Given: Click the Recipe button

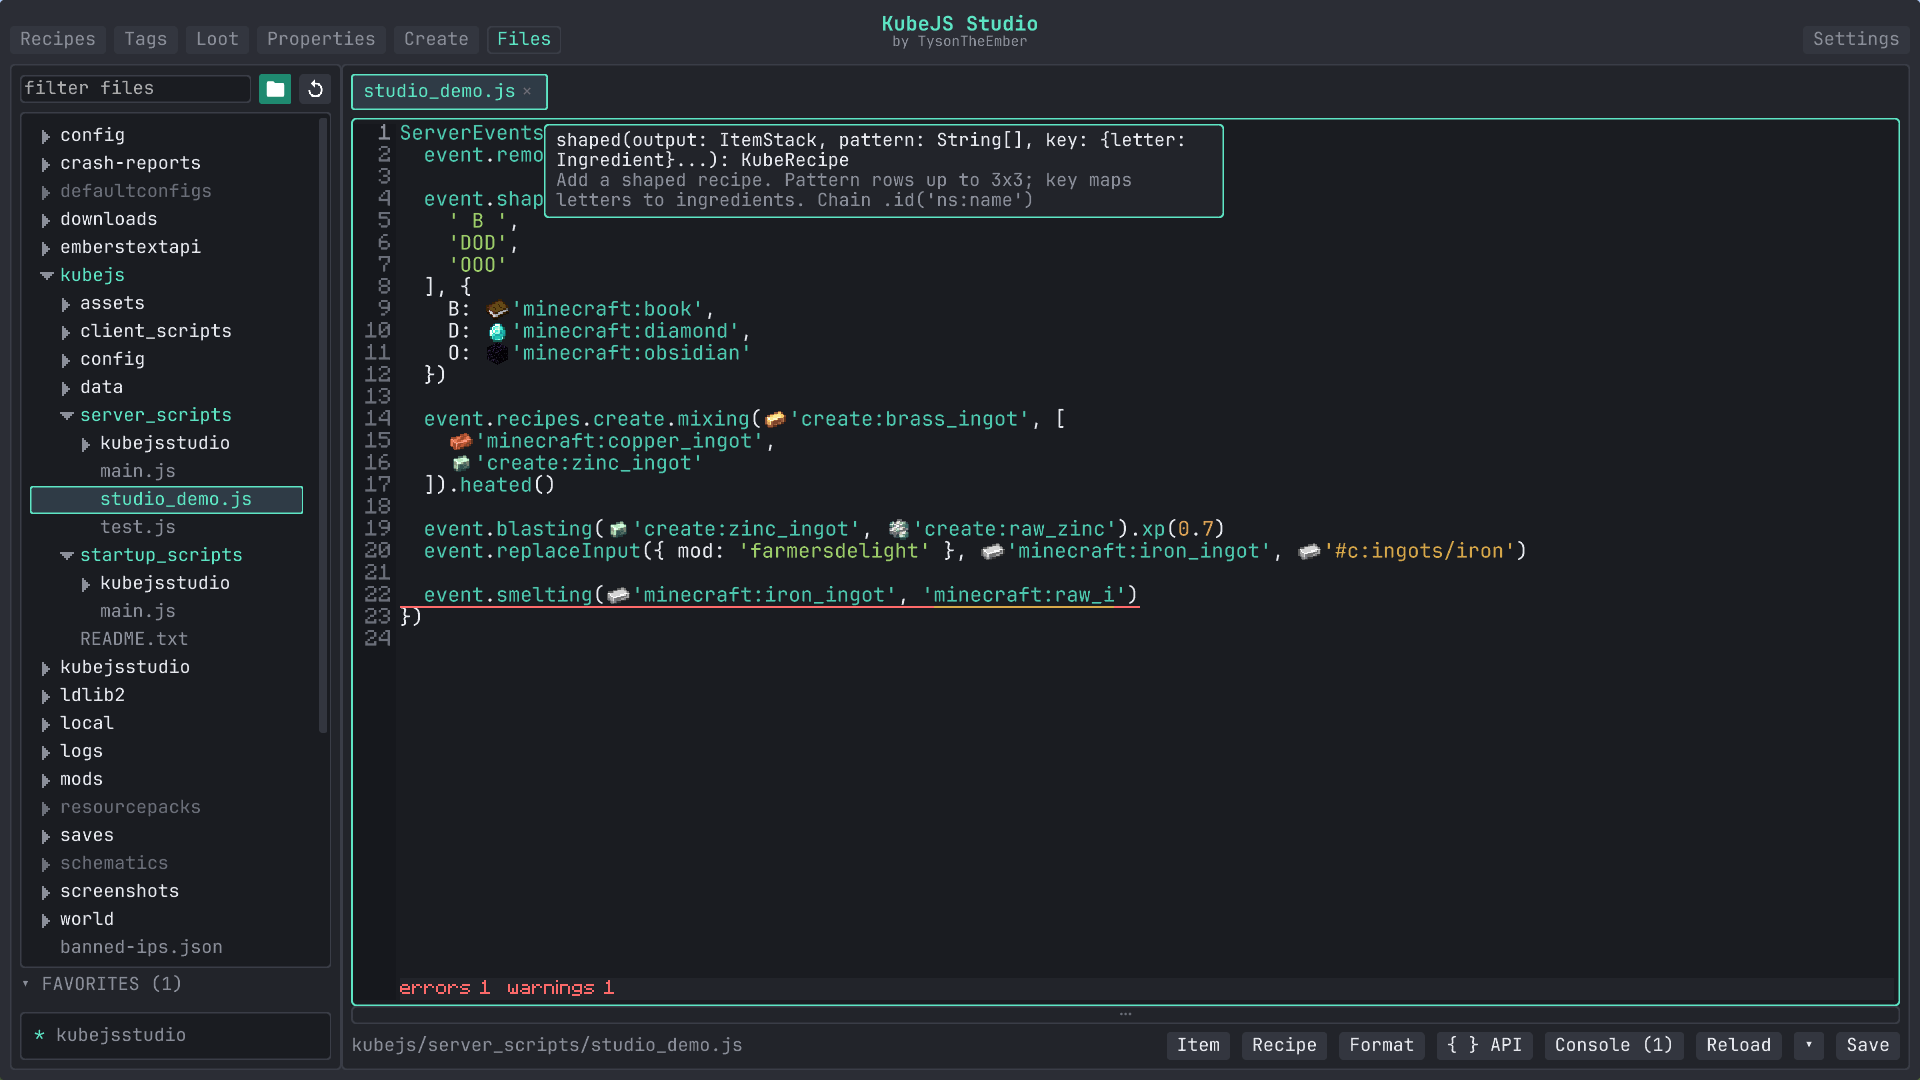Looking at the screenshot, I should click(x=1284, y=1045).
